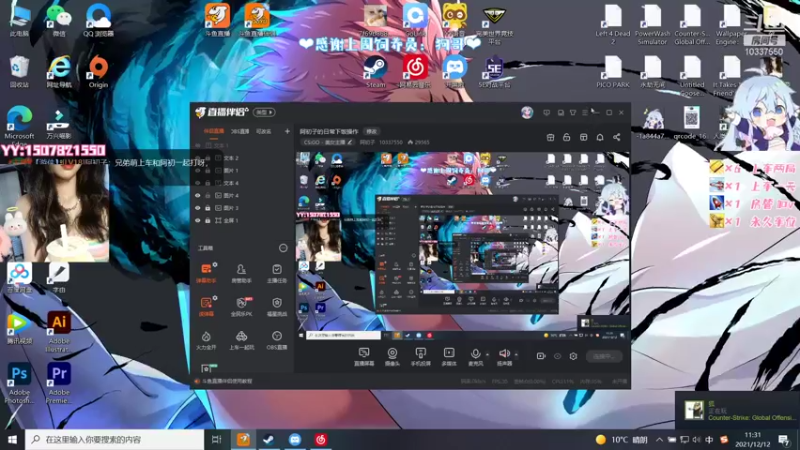The height and width of the screenshot is (450, 800).
Task: Open the OBS直播 tool in toolbox
Action: tap(277, 340)
